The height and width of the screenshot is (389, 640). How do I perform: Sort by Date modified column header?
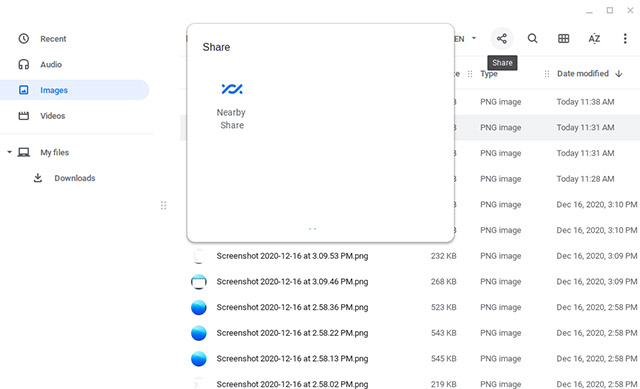point(583,73)
